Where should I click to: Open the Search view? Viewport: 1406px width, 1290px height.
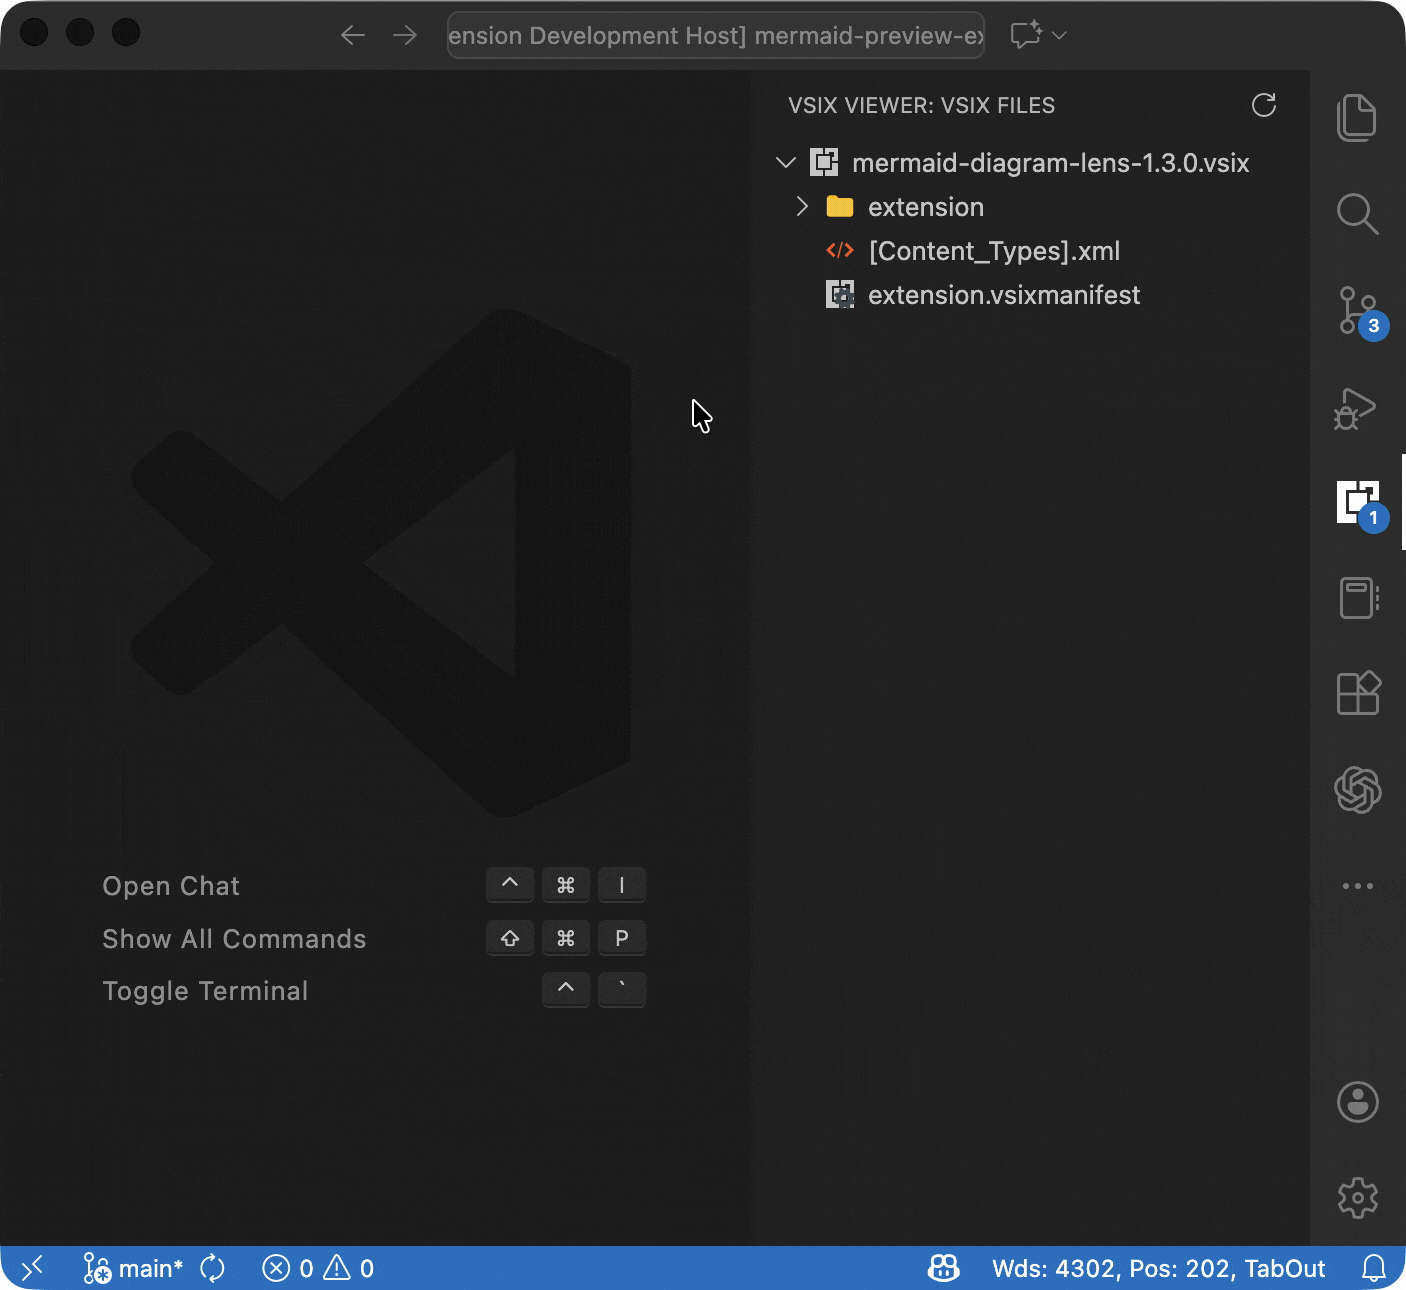point(1357,214)
